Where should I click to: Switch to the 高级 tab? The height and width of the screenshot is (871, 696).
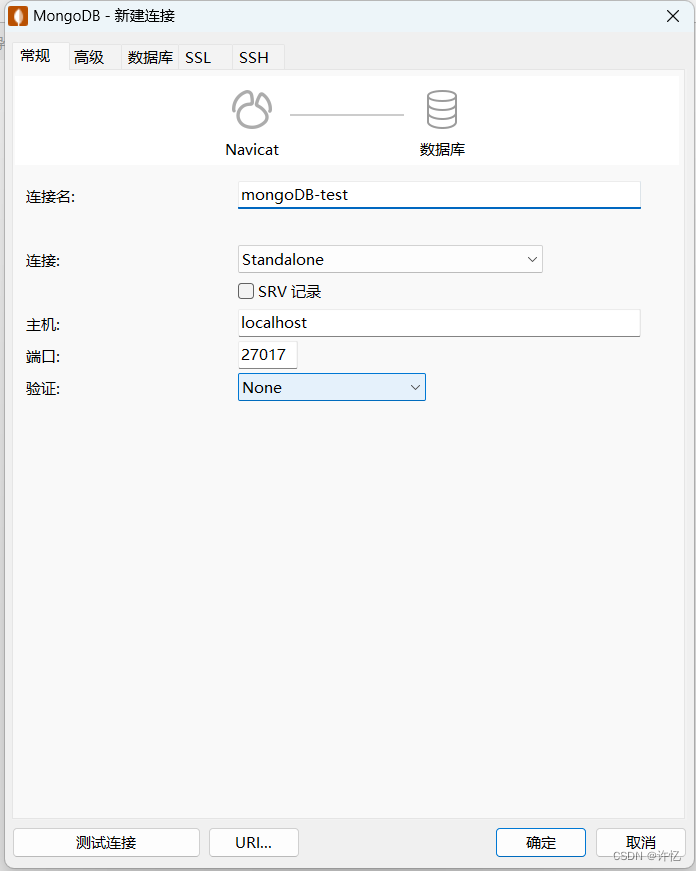click(x=95, y=57)
